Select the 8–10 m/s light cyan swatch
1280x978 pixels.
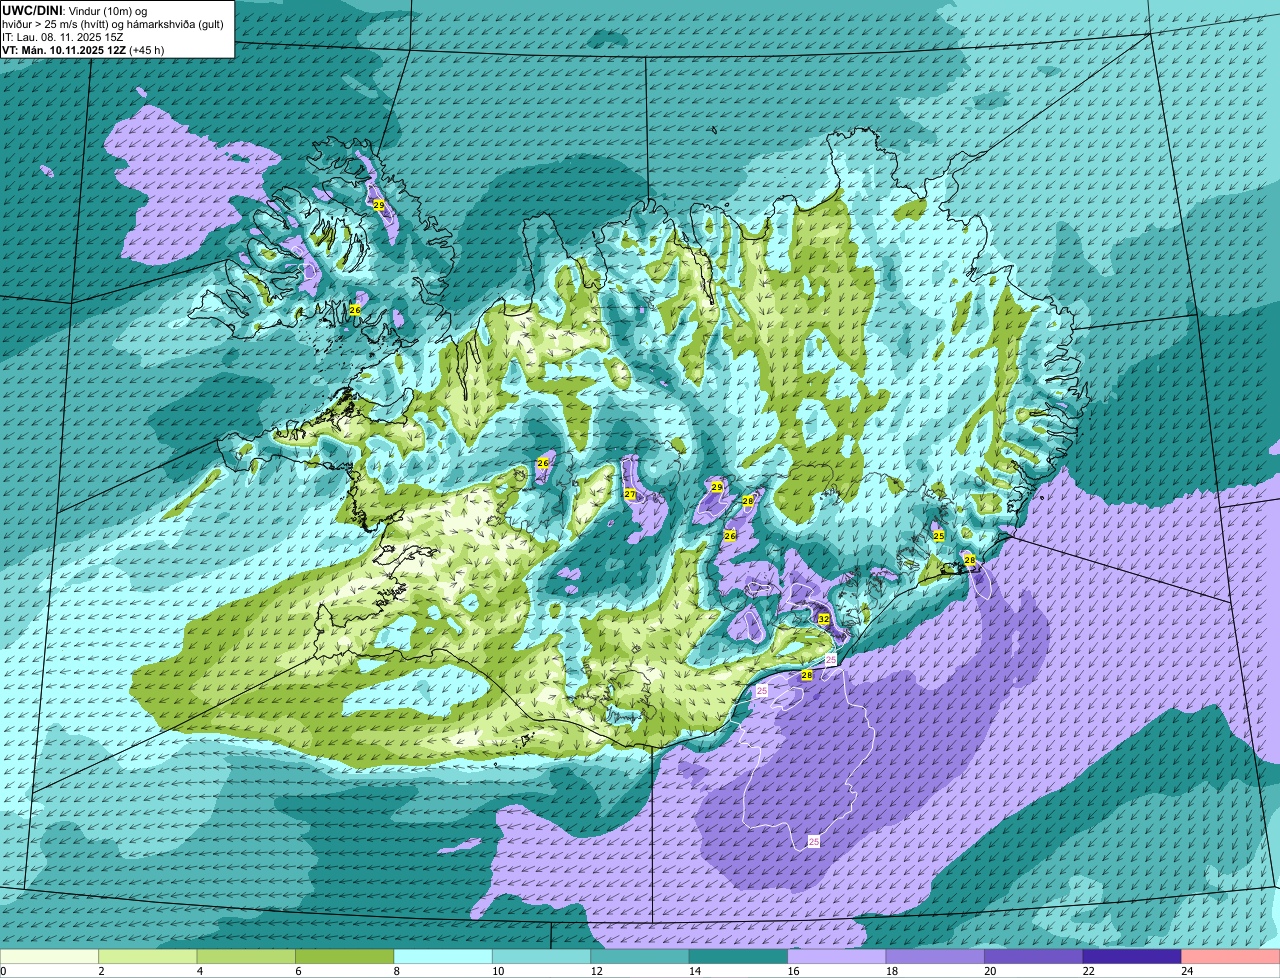click(x=443, y=956)
